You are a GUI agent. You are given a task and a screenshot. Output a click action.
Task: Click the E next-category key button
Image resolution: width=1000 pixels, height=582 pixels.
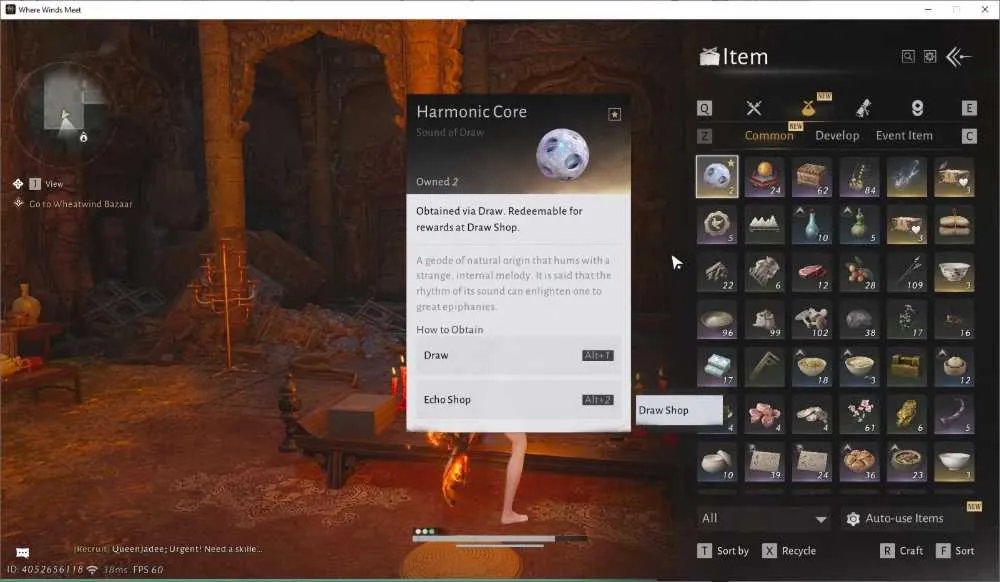(x=969, y=108)
